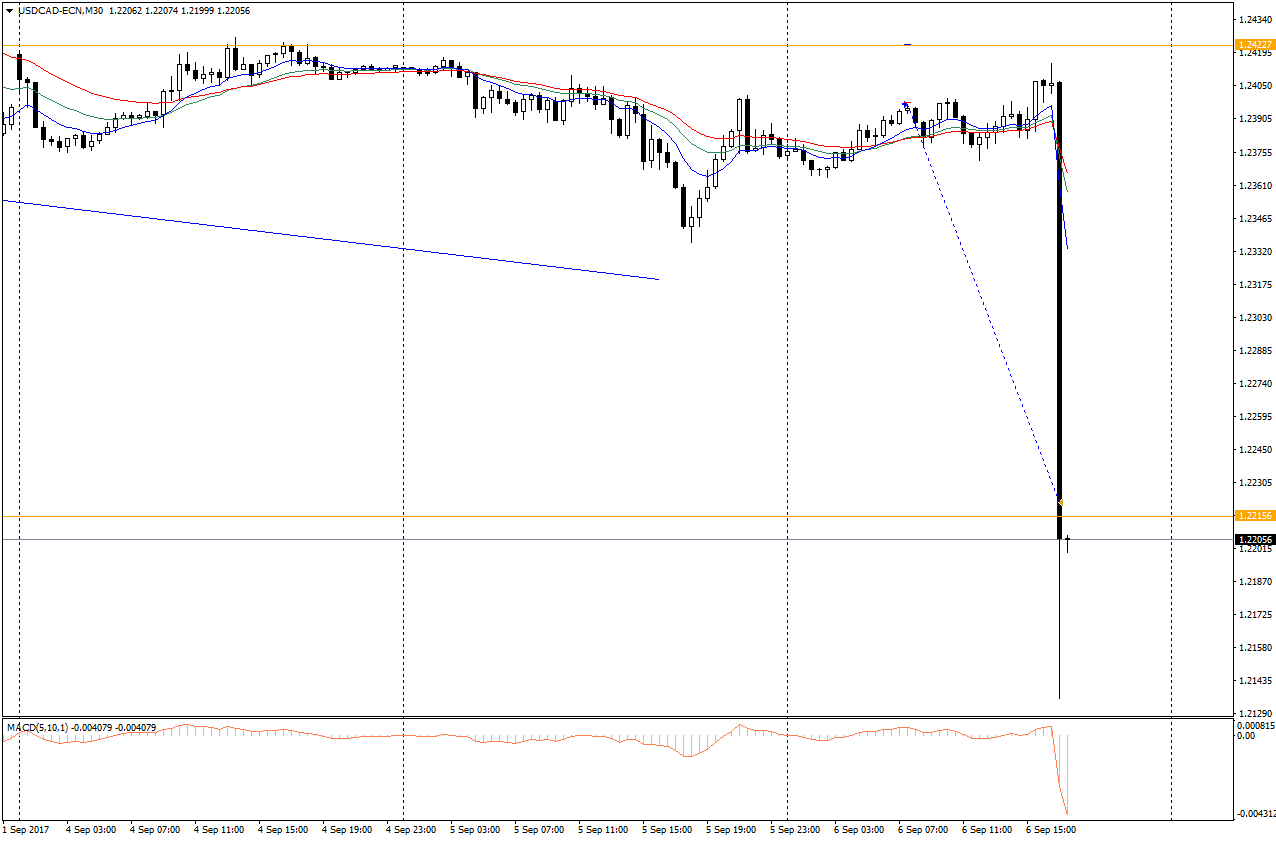Click the 1.22305 price axis label

click(1255, 482)
